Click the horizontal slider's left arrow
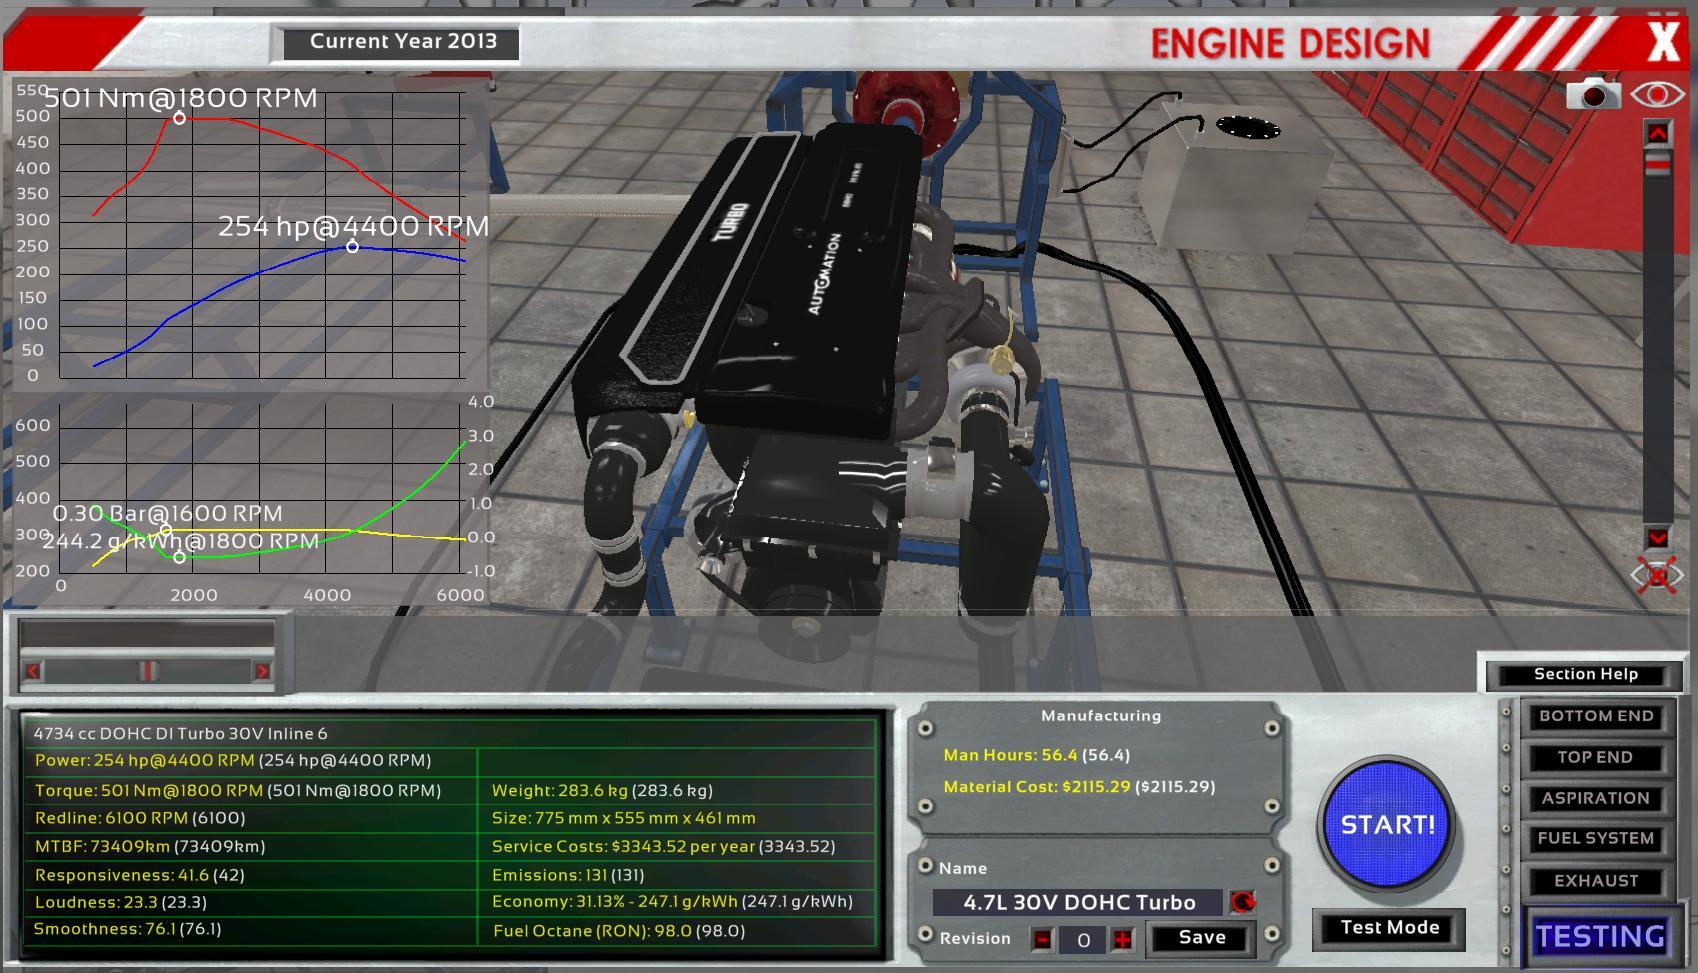 (32, 671)
